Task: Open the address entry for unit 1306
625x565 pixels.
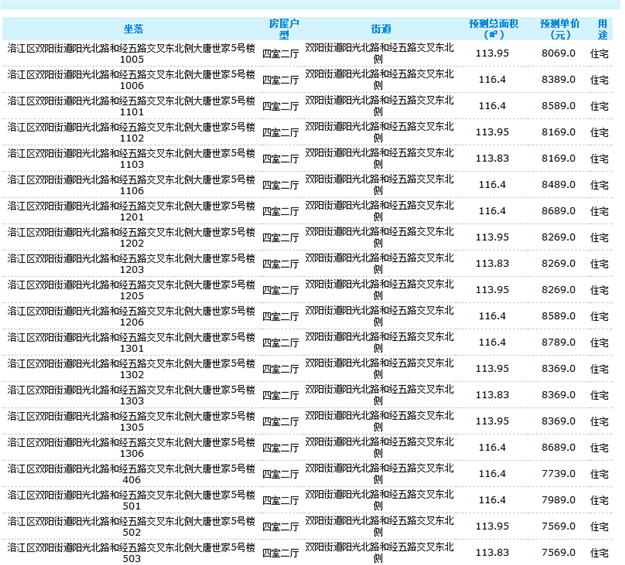Action: [132, 444]
